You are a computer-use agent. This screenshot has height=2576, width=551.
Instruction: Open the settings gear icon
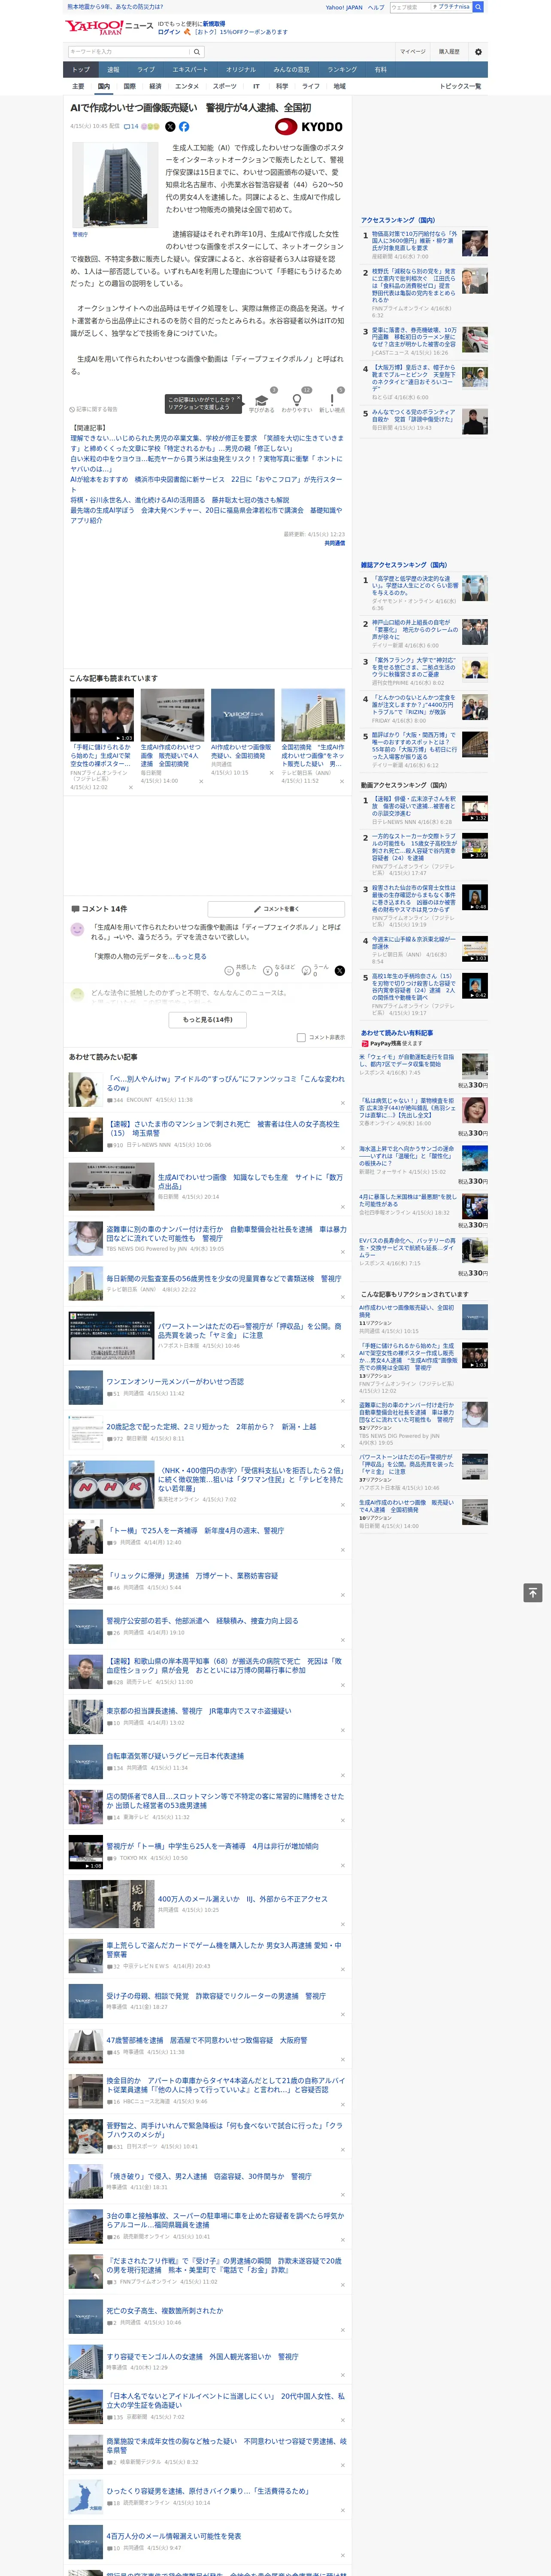pos(478,52)
